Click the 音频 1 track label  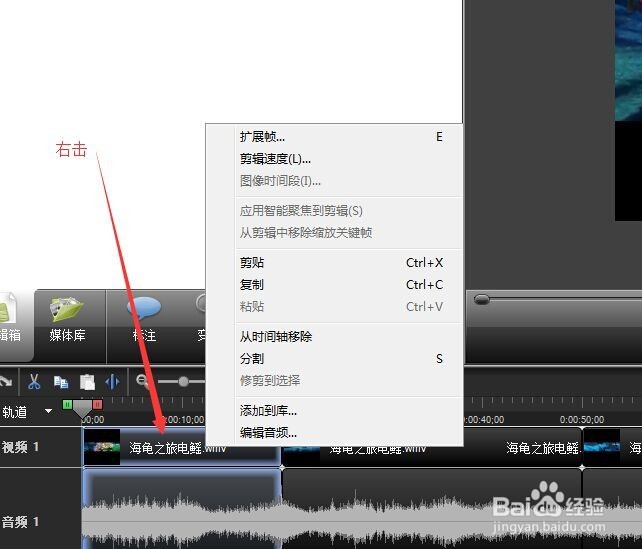click(20, 522)
